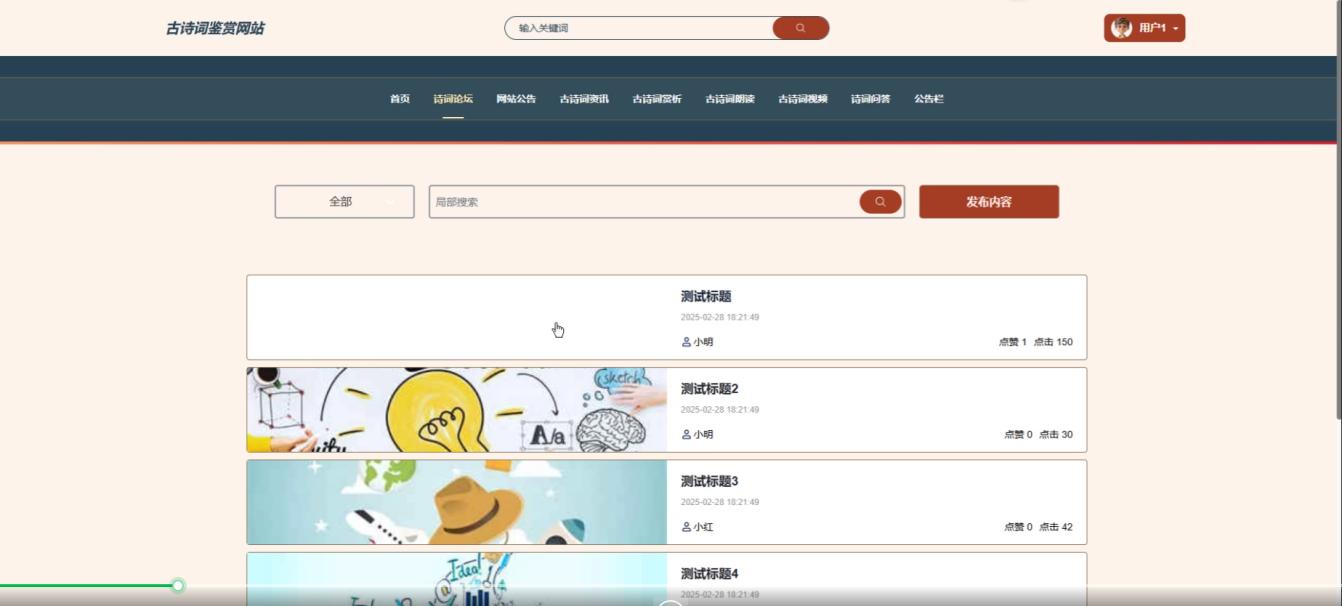
Task: Click user icon beside 小红 in 测试标题3 card
Action: pyautogui.click(x=686, y=527)
